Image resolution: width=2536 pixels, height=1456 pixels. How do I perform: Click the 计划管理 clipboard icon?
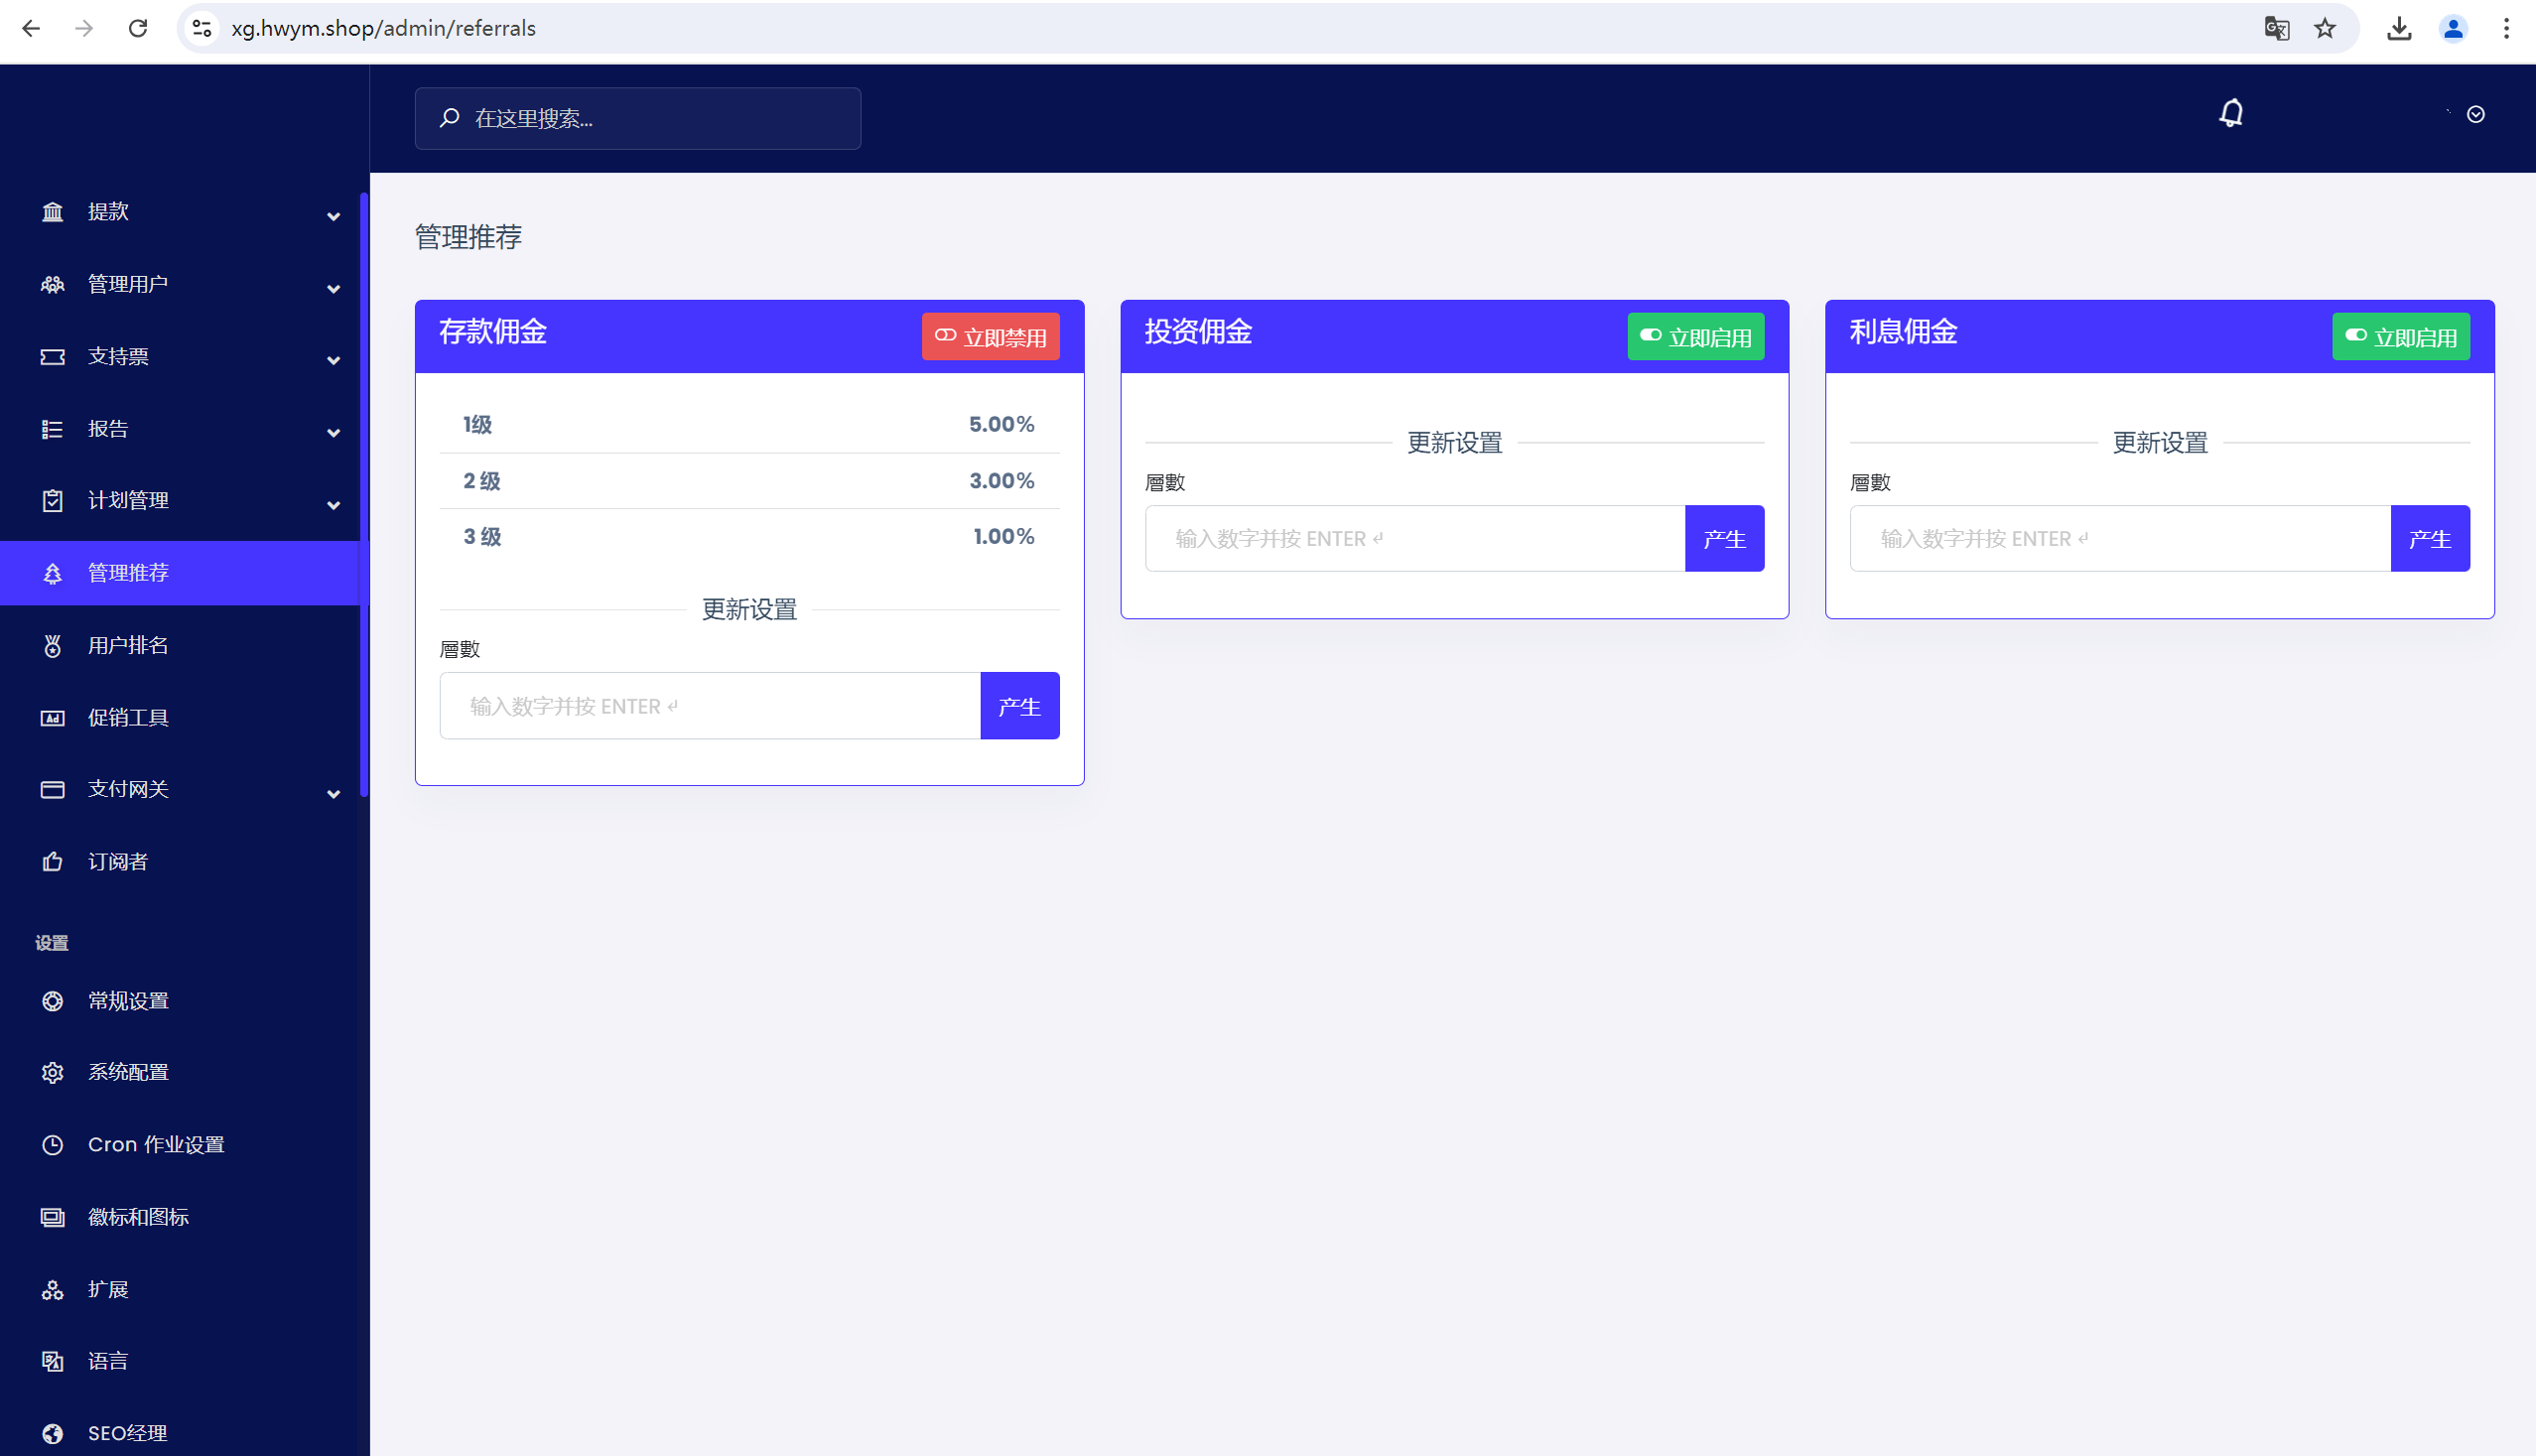52,501
